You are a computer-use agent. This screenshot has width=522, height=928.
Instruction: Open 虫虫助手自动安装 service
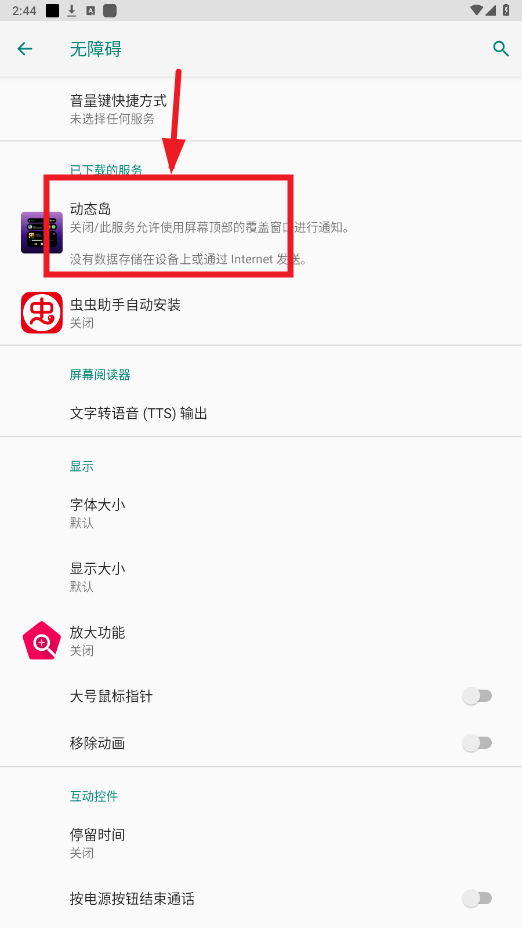coord(261,312)
